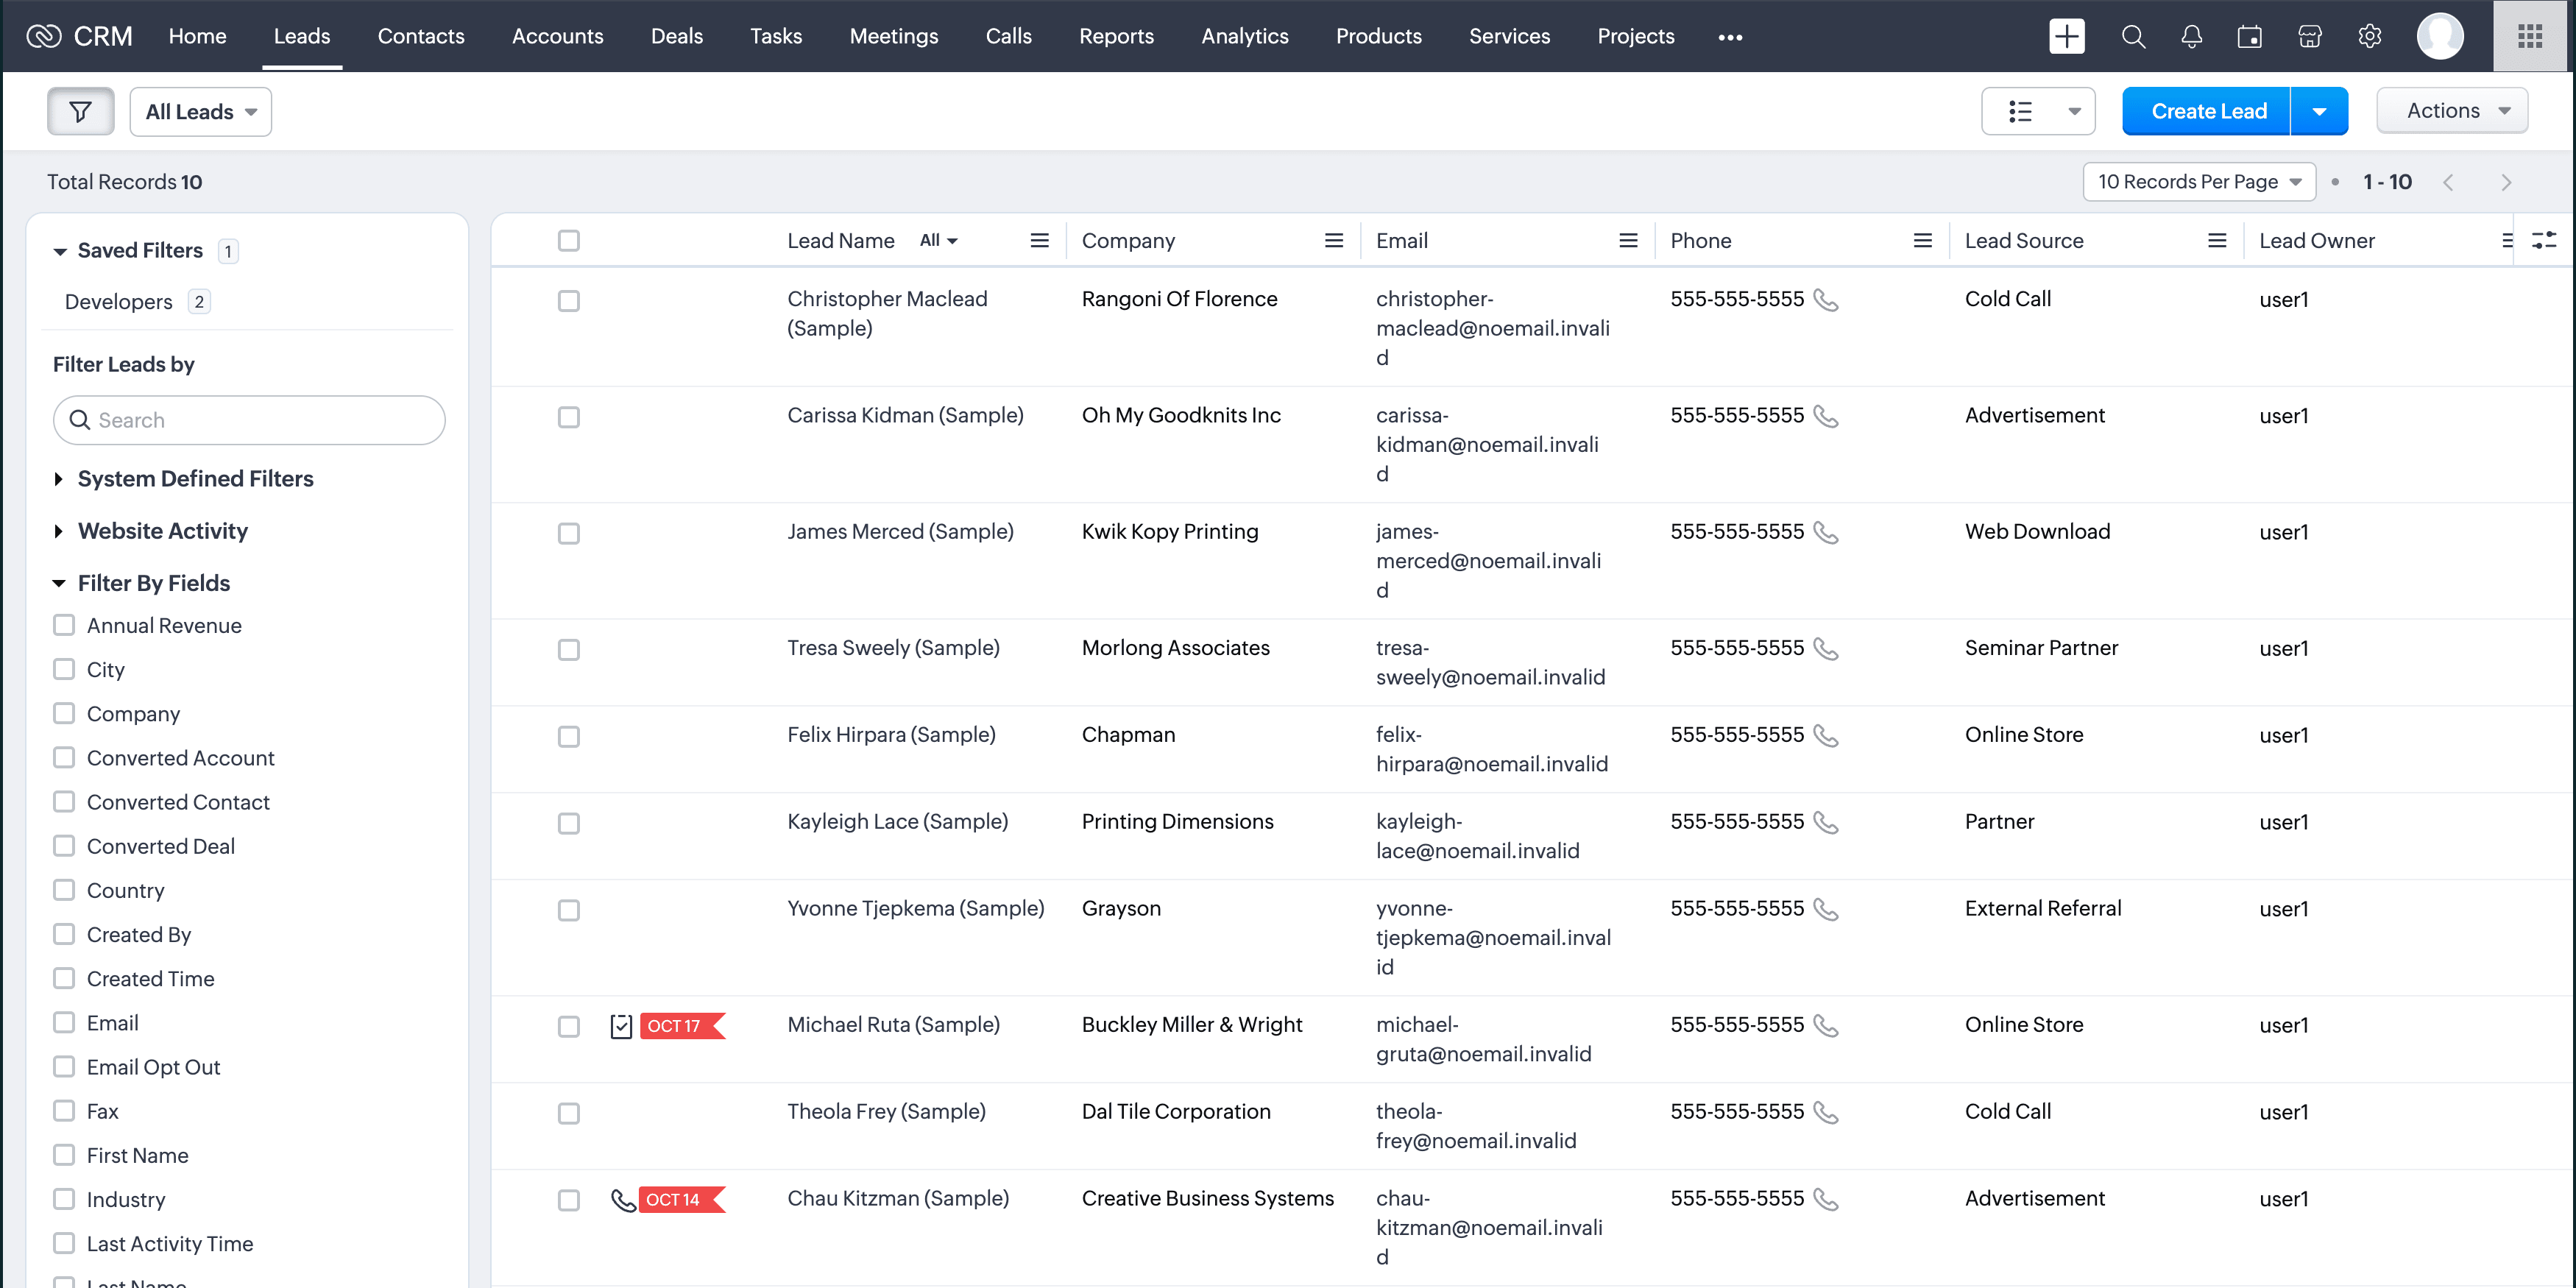Viewport: 2576px width, 1288px height.
Task: Open the Deals module tab
Action: [676, 36]
